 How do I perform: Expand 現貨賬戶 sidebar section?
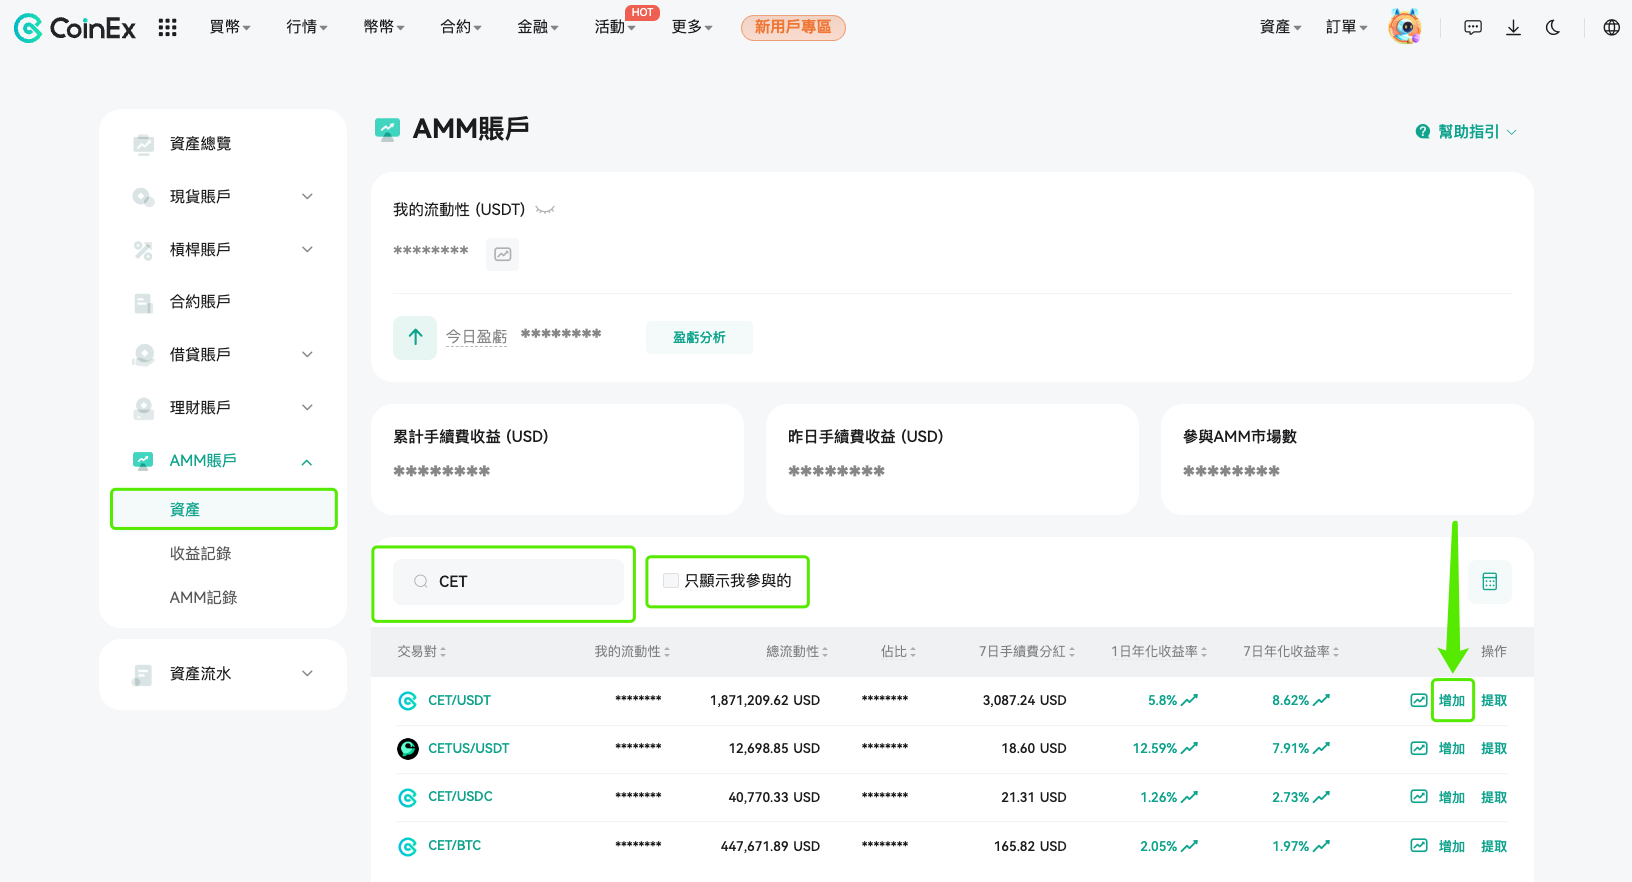click(x=307, y=197)
